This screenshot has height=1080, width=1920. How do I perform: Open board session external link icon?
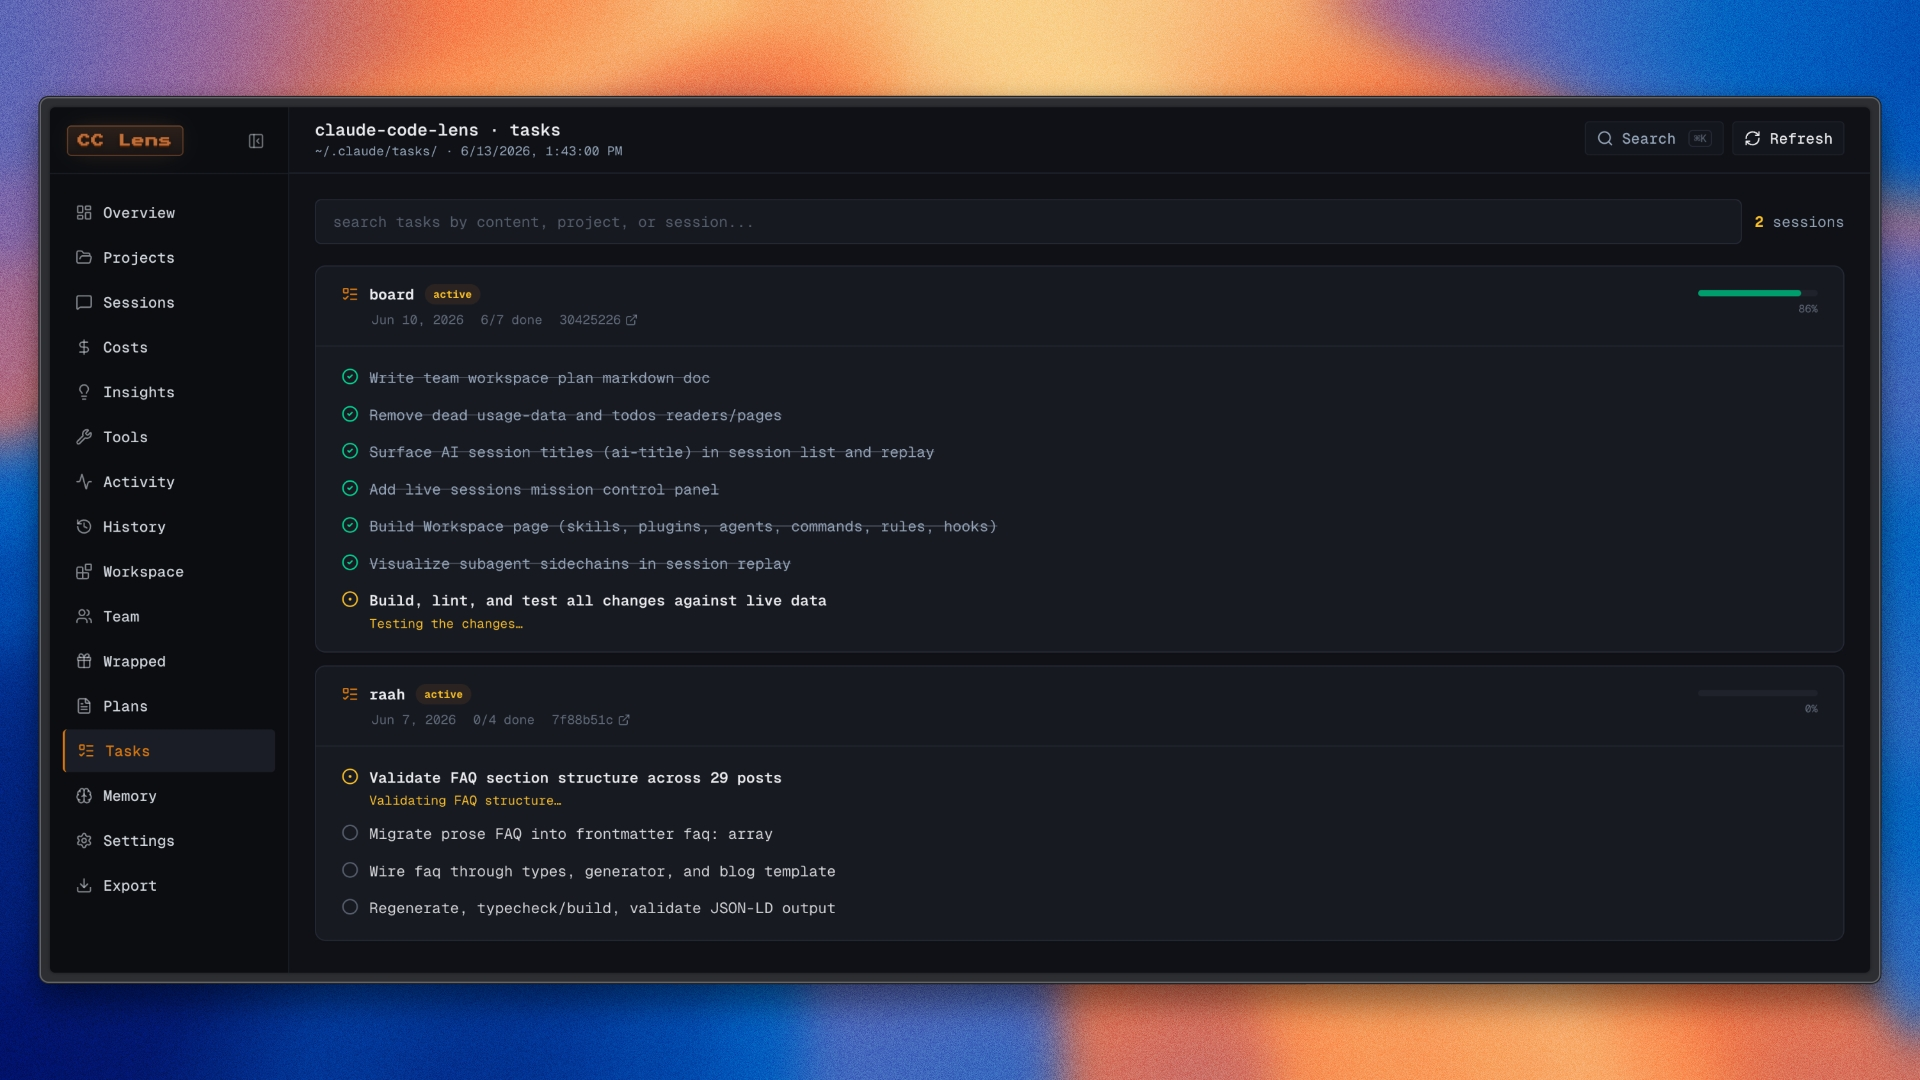pos(631,320)
